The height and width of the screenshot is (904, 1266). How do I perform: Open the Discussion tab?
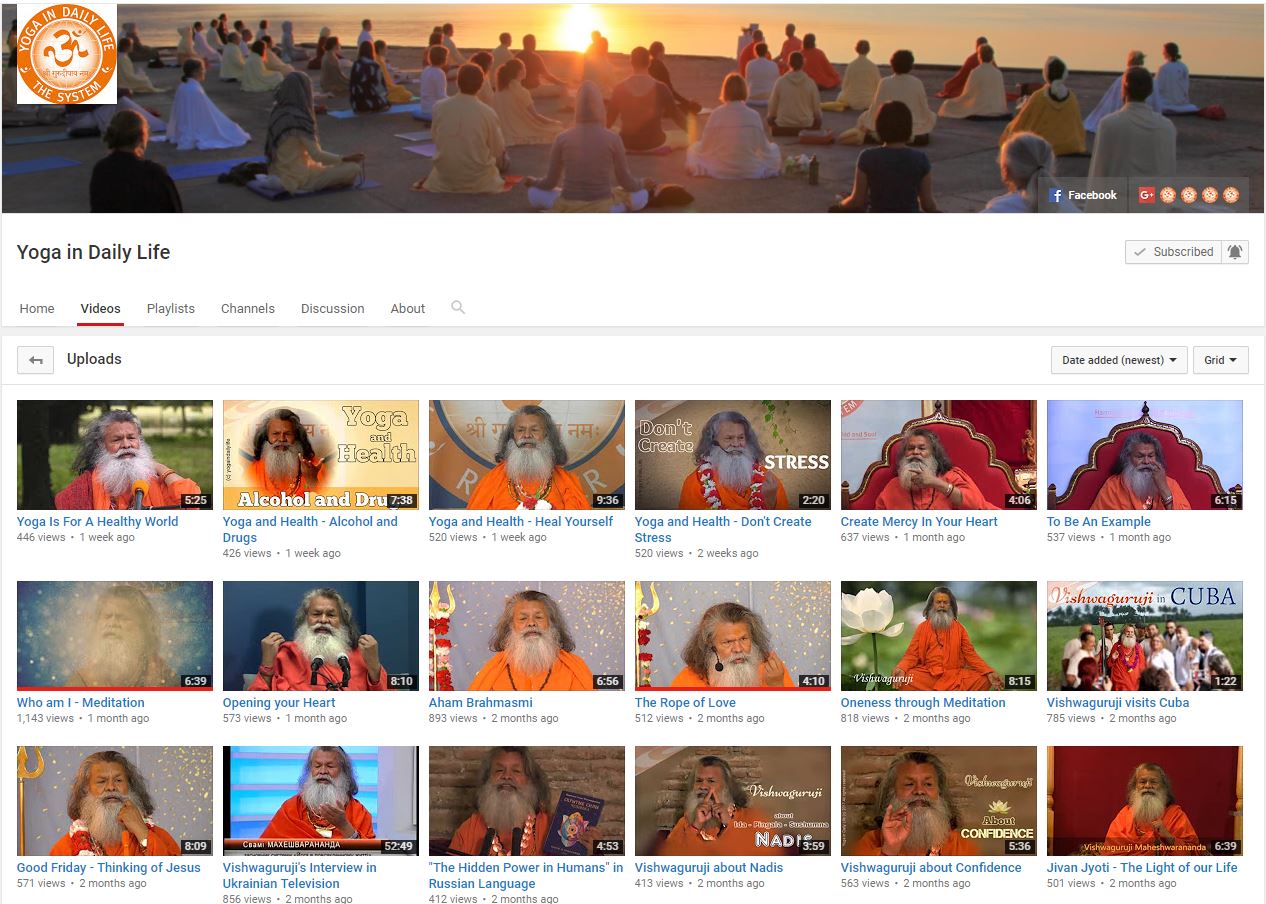coord(332,308)
